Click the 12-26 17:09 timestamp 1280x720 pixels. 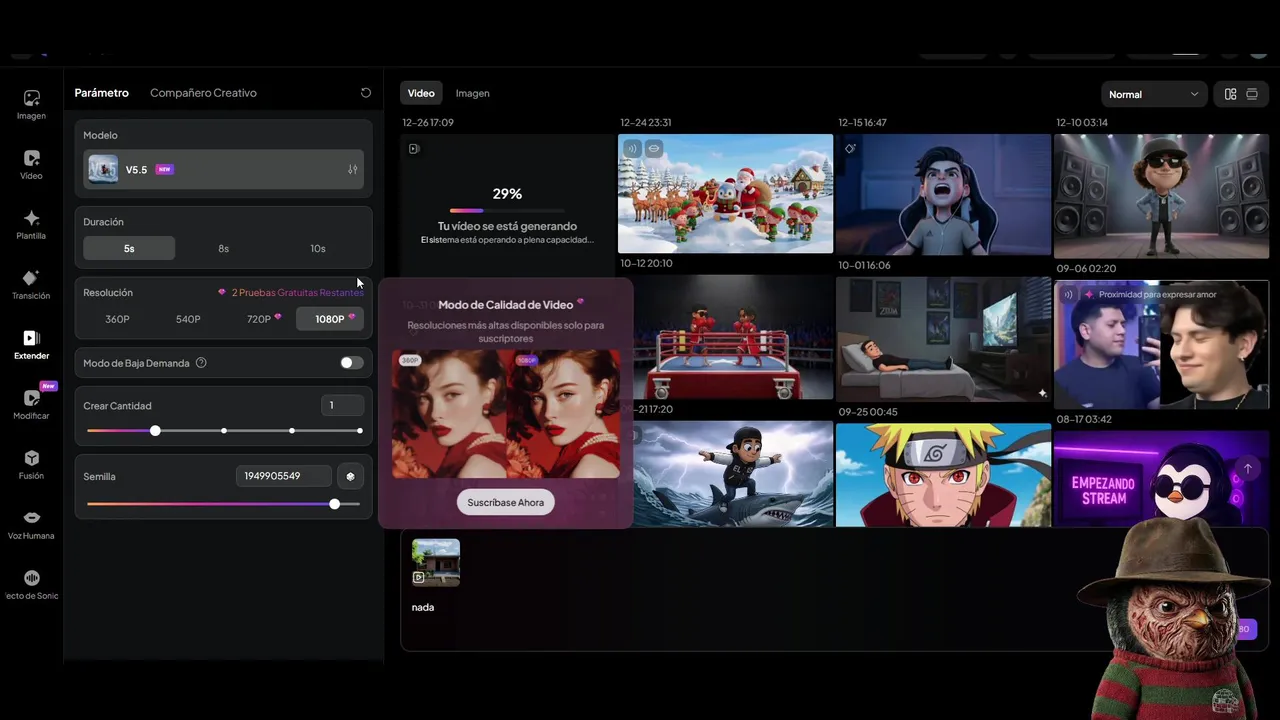pyautogui.click(x=428, y=123)
